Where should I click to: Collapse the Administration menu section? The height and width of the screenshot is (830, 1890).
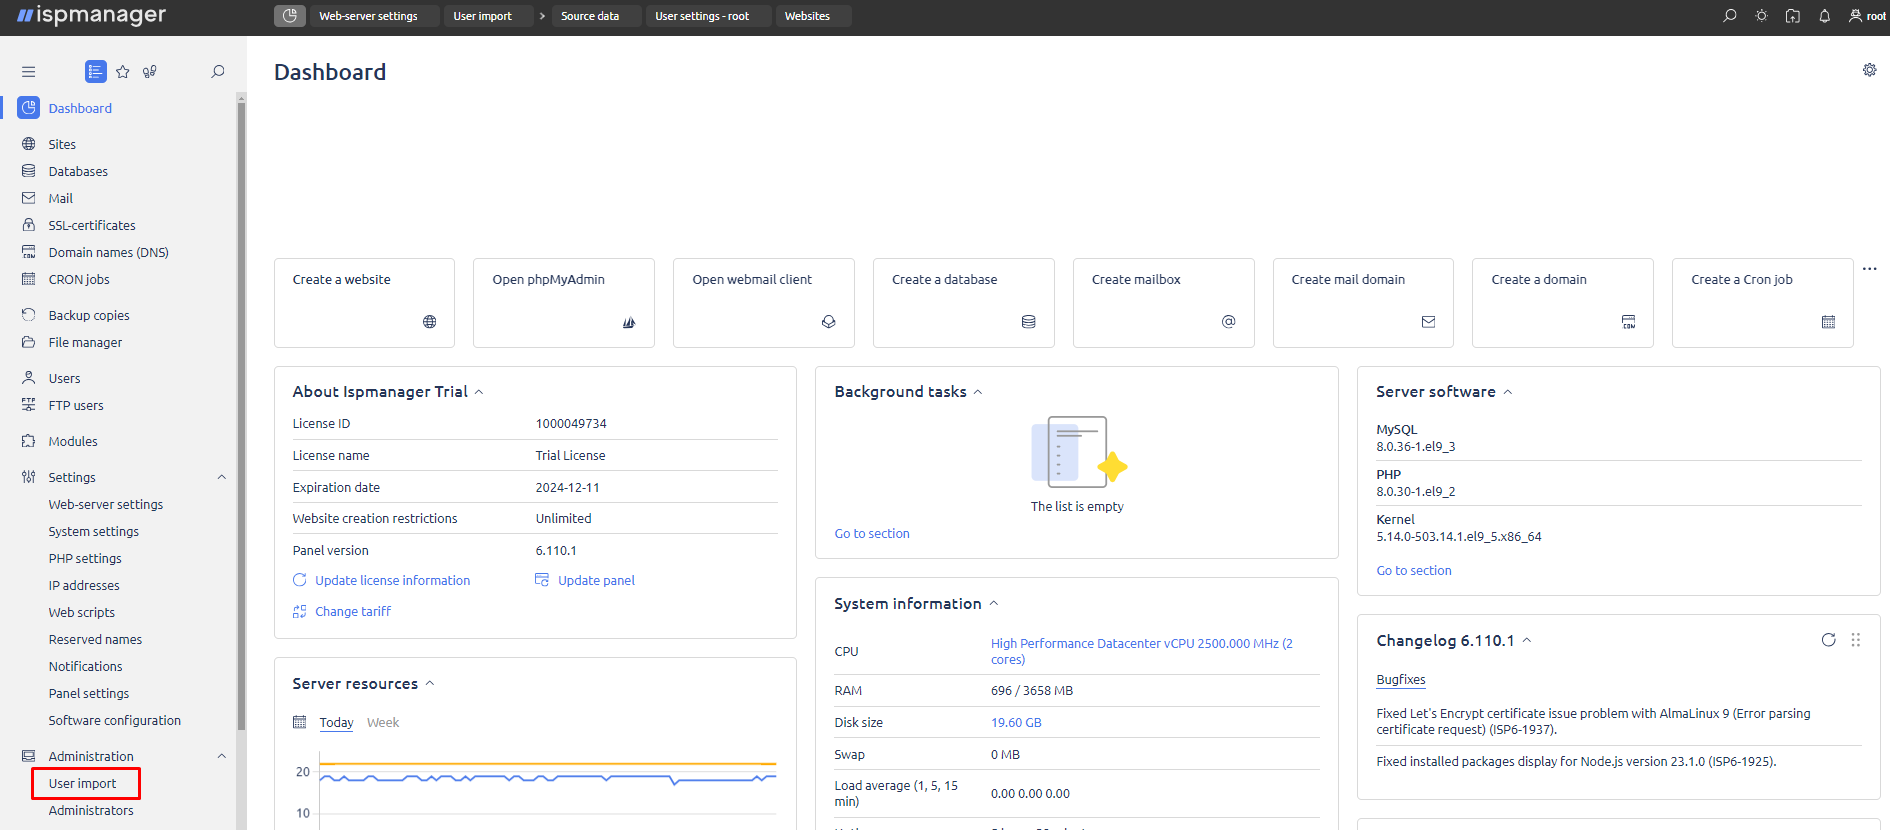pyautogui.click(x=222, y=756)
